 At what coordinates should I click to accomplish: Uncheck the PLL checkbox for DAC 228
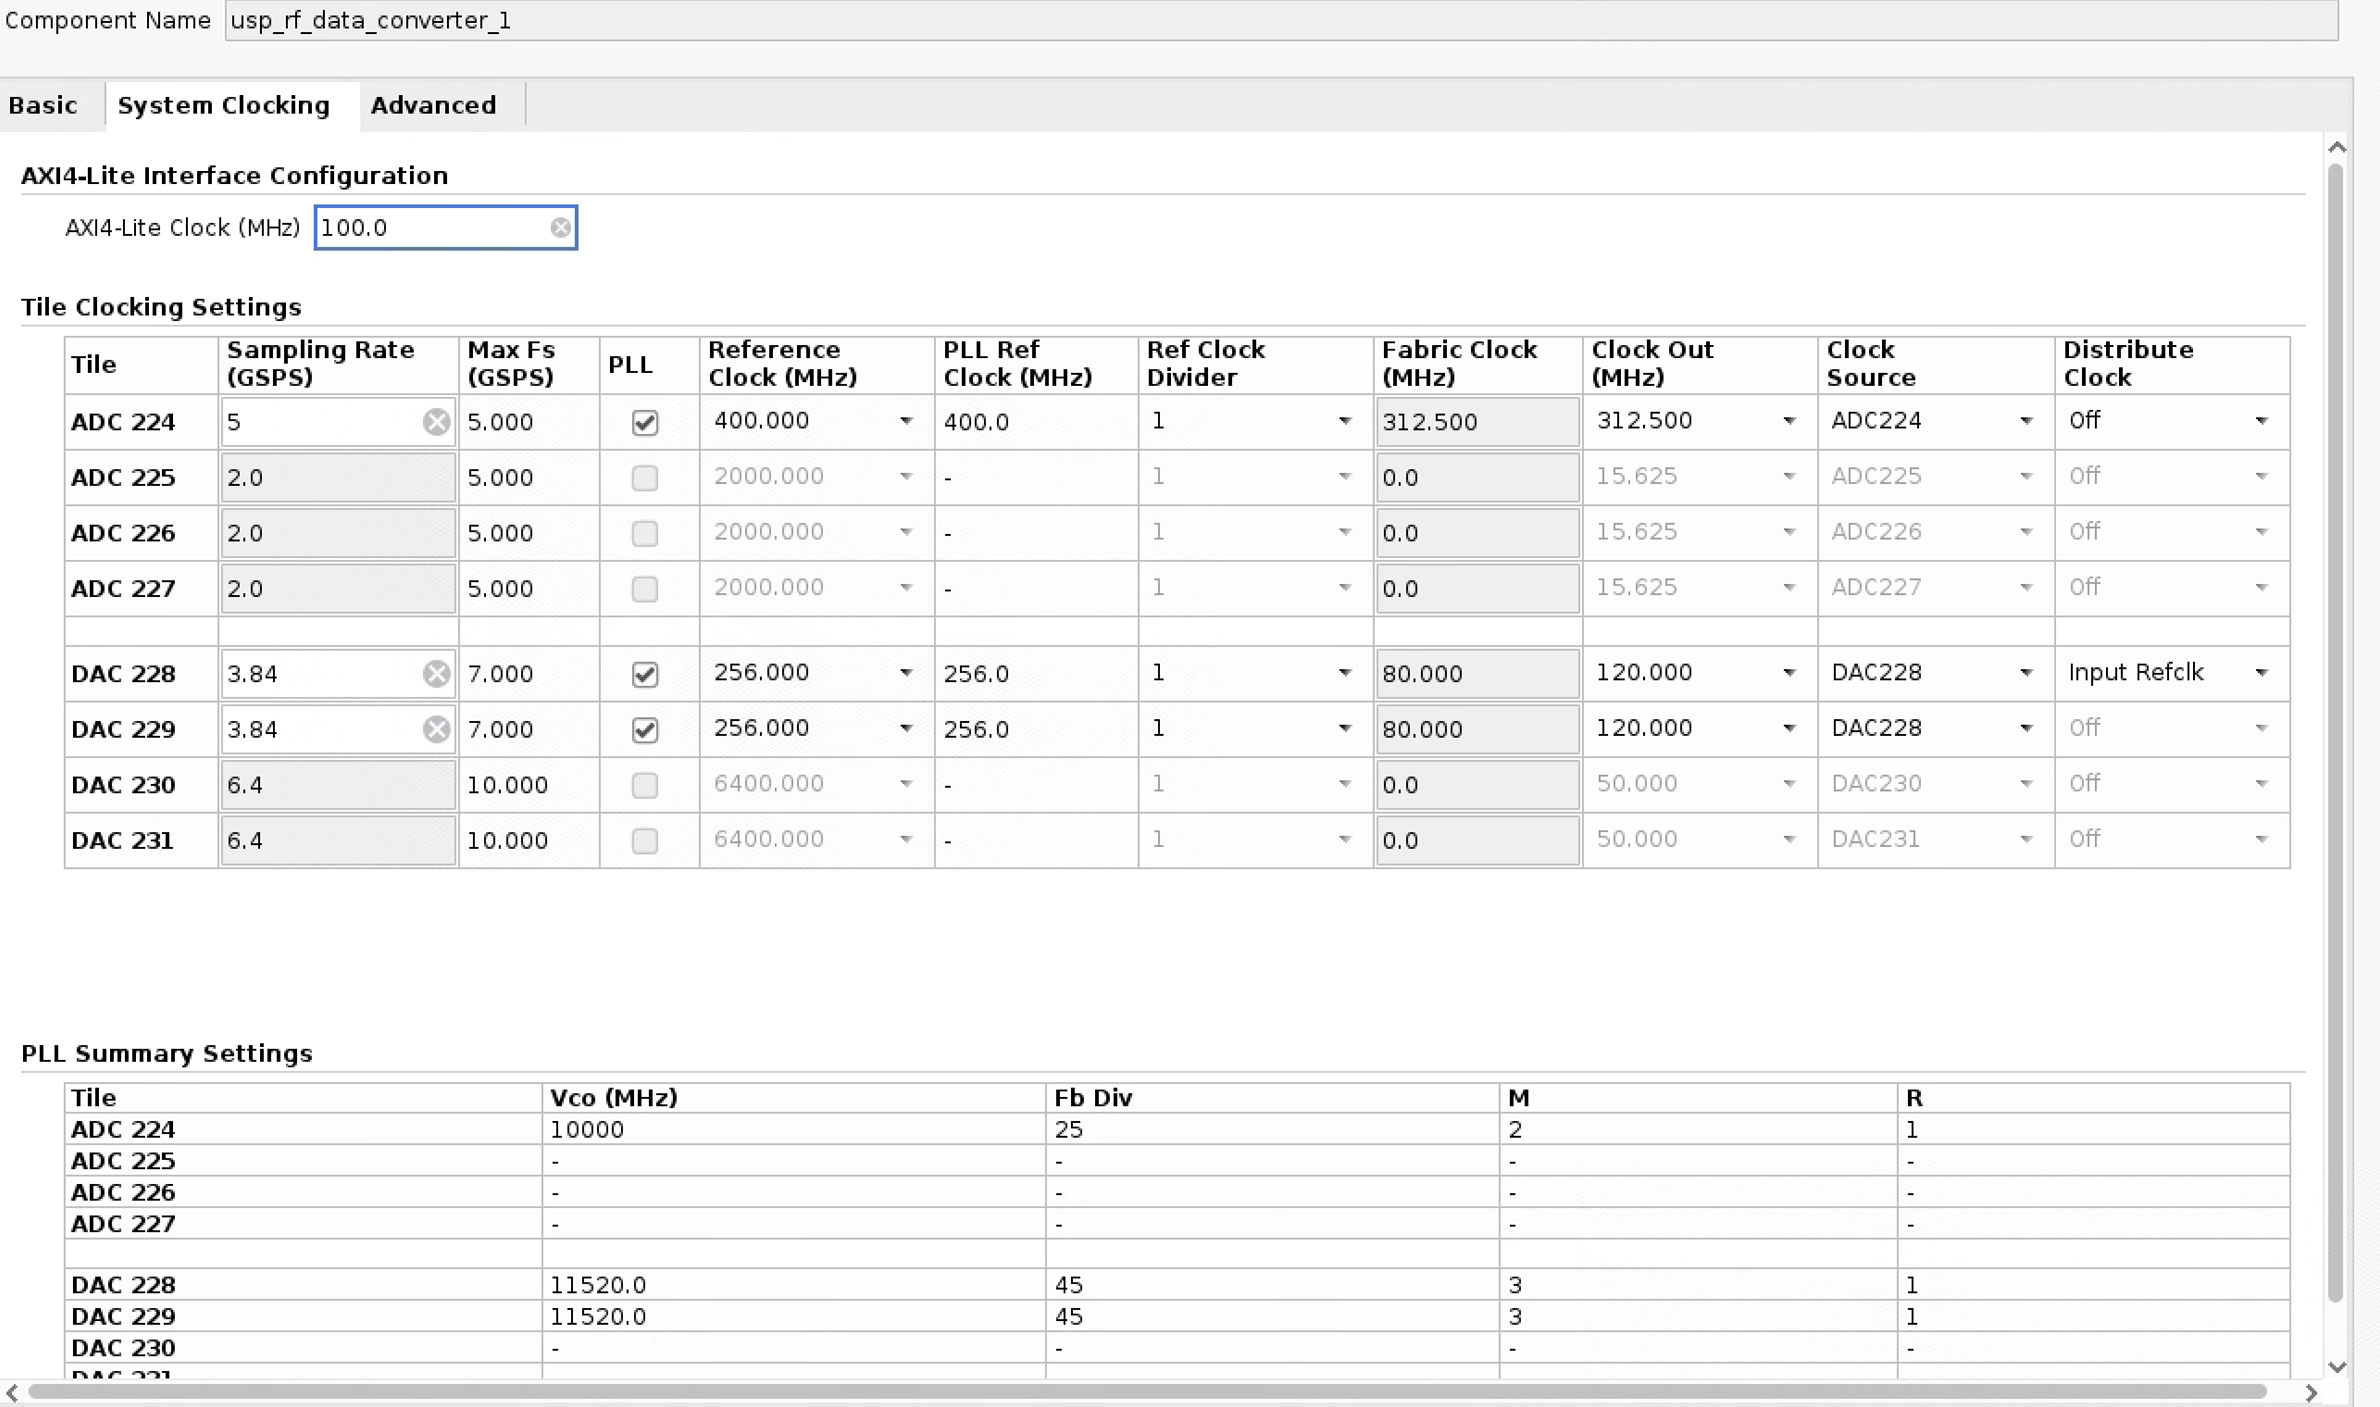645,675
